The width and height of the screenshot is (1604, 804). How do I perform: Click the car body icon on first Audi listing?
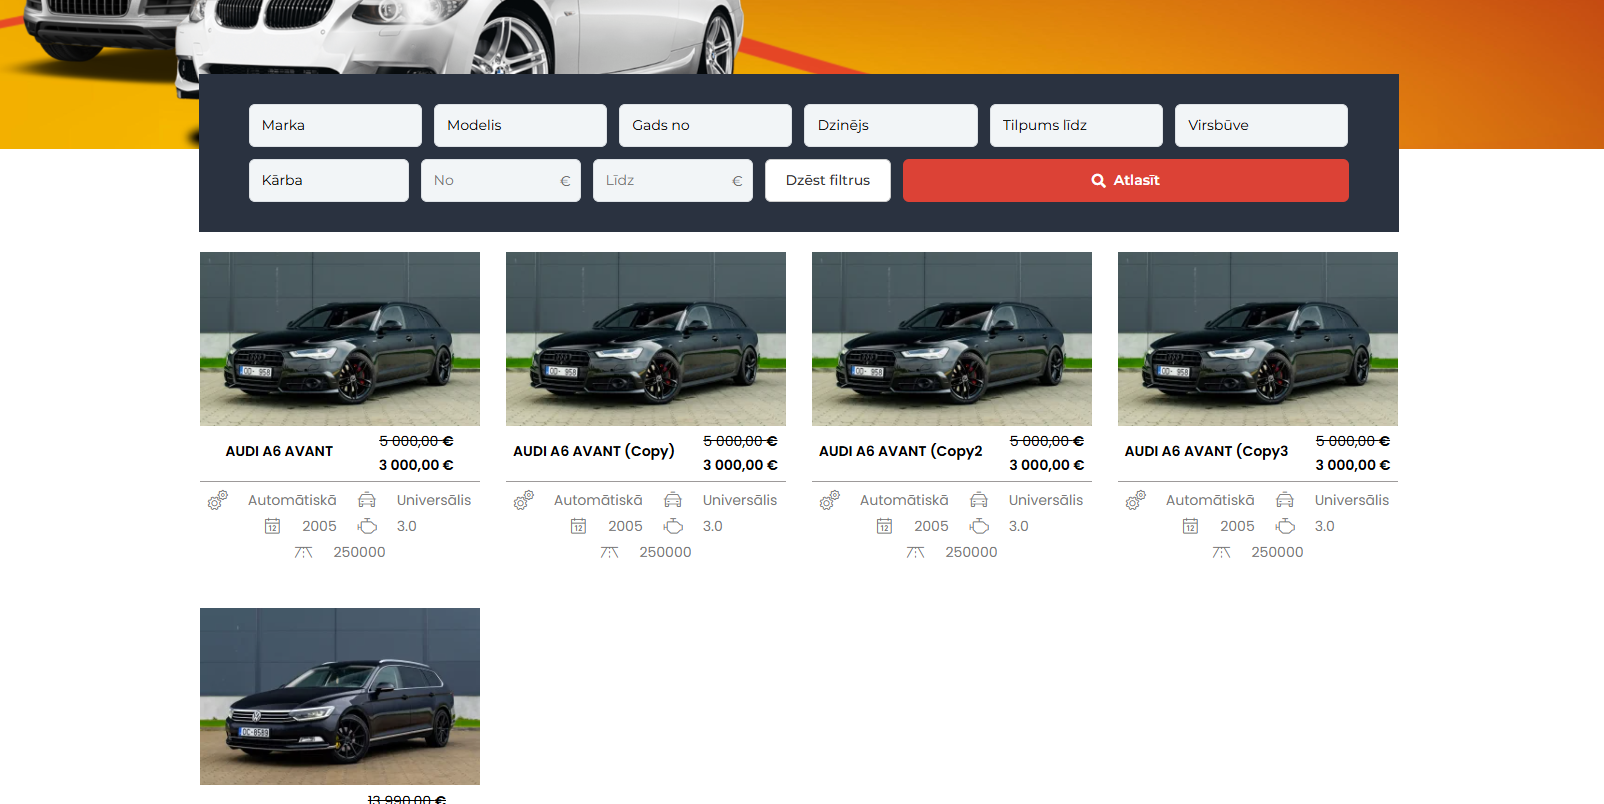367,500
